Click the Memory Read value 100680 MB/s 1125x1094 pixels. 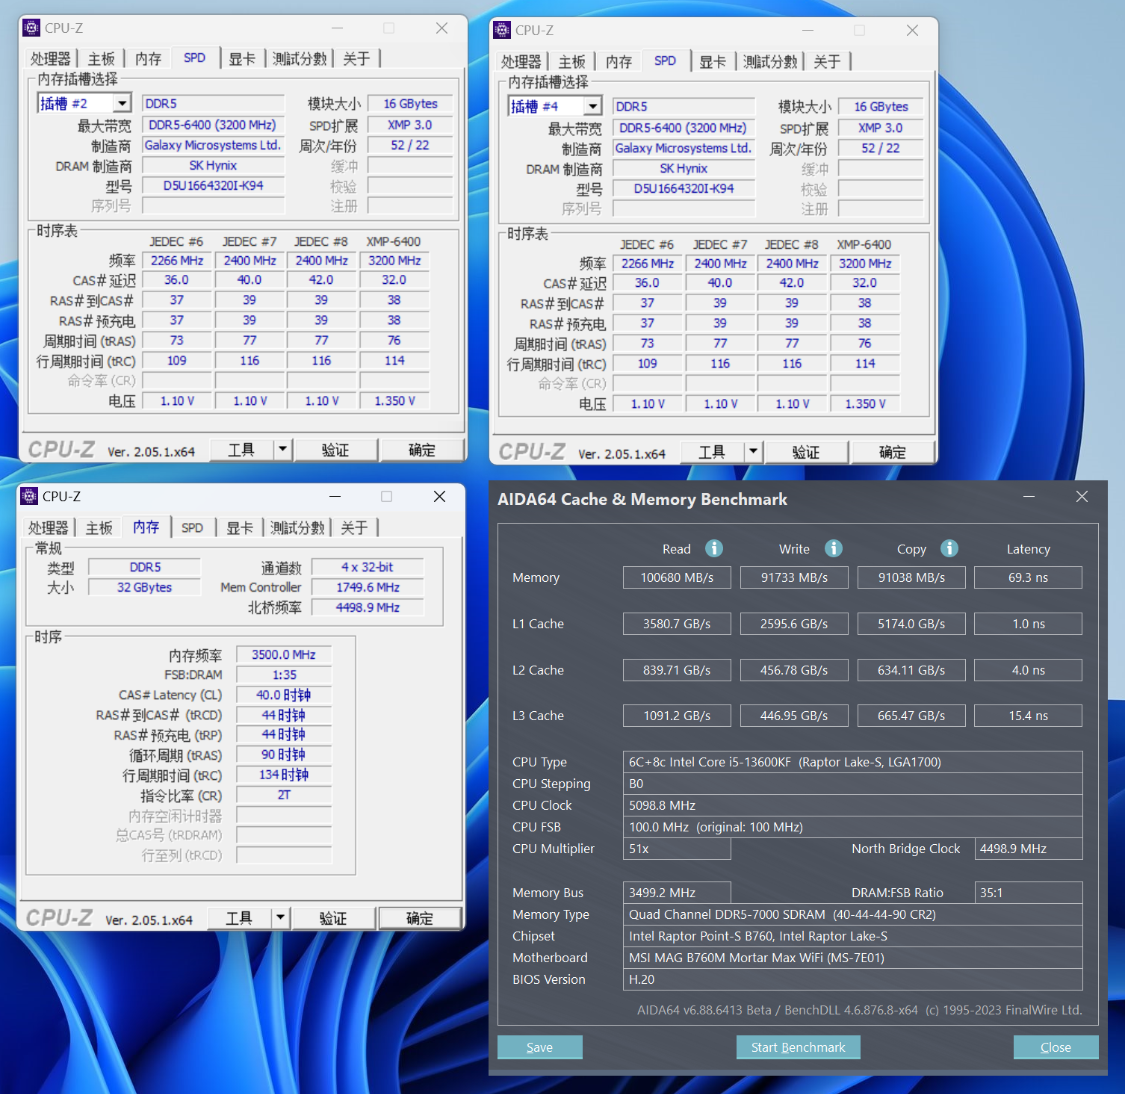tap(677, 577)
